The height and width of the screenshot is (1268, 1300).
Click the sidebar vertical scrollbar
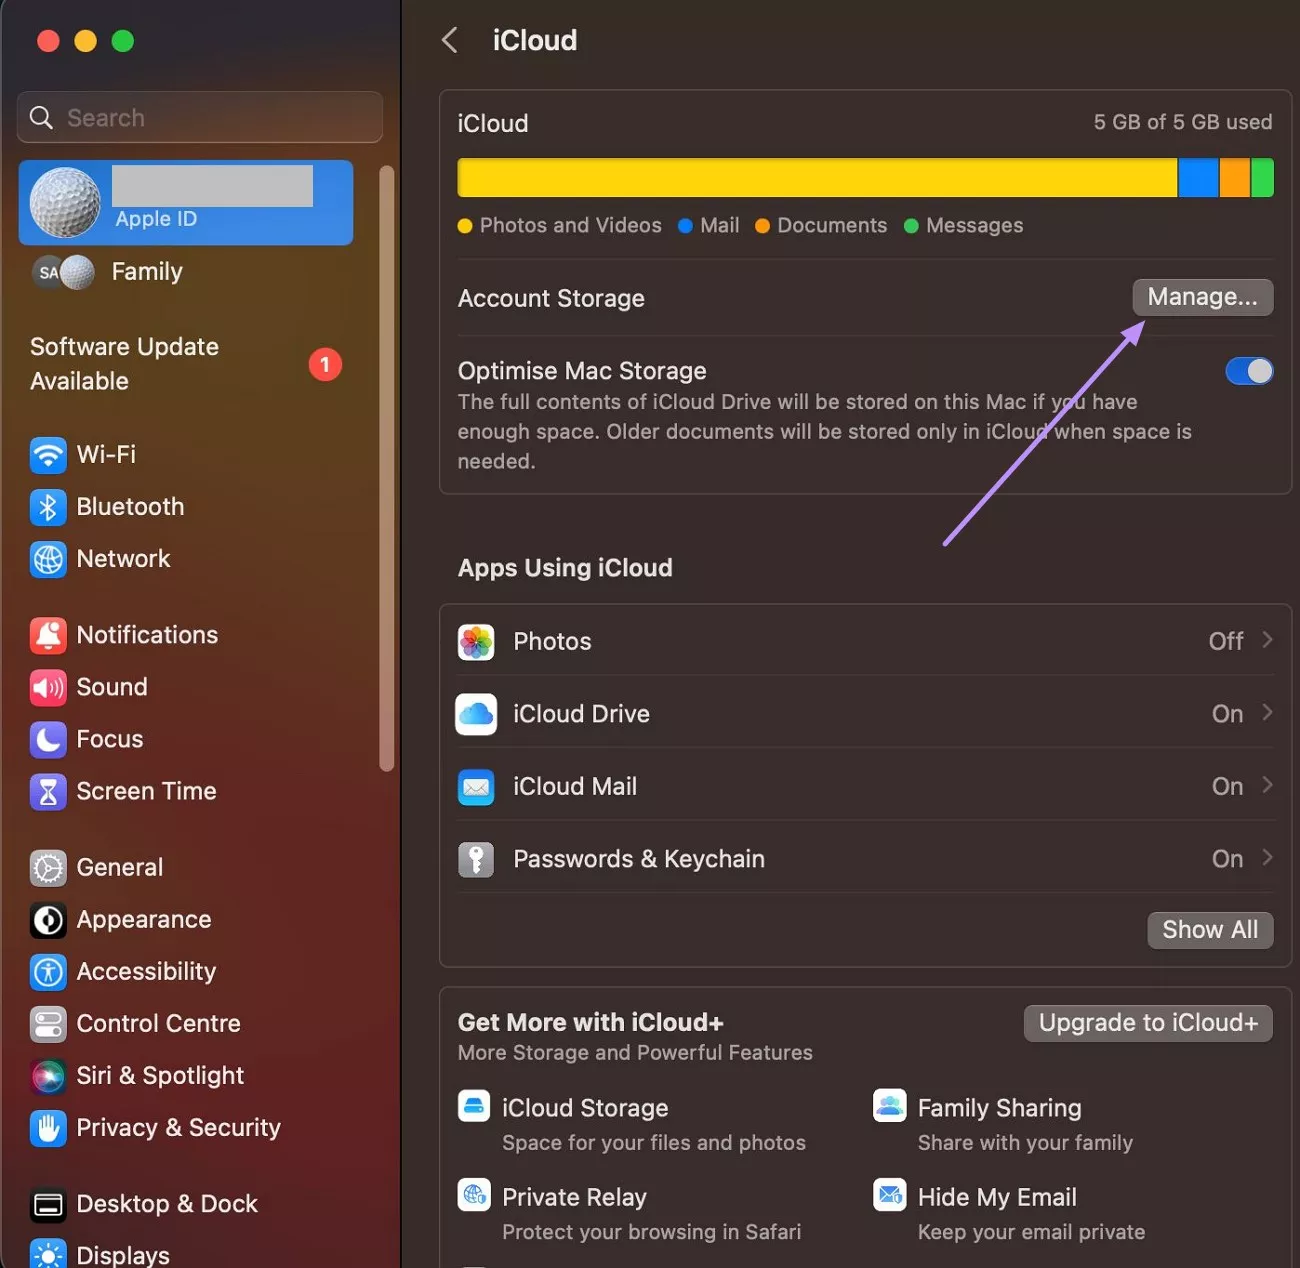click(x=387, y=468)
